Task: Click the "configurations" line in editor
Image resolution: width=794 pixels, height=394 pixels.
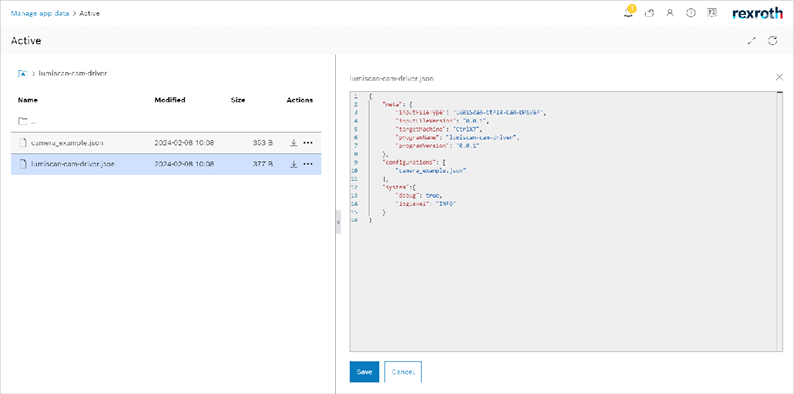Action: (x=413, y=163)
